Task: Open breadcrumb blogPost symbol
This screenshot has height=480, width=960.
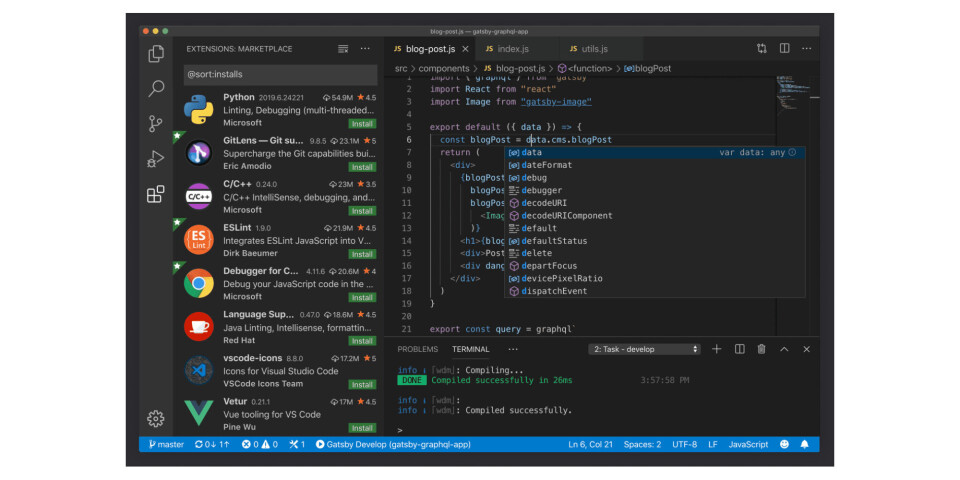Action: point(647,69)
